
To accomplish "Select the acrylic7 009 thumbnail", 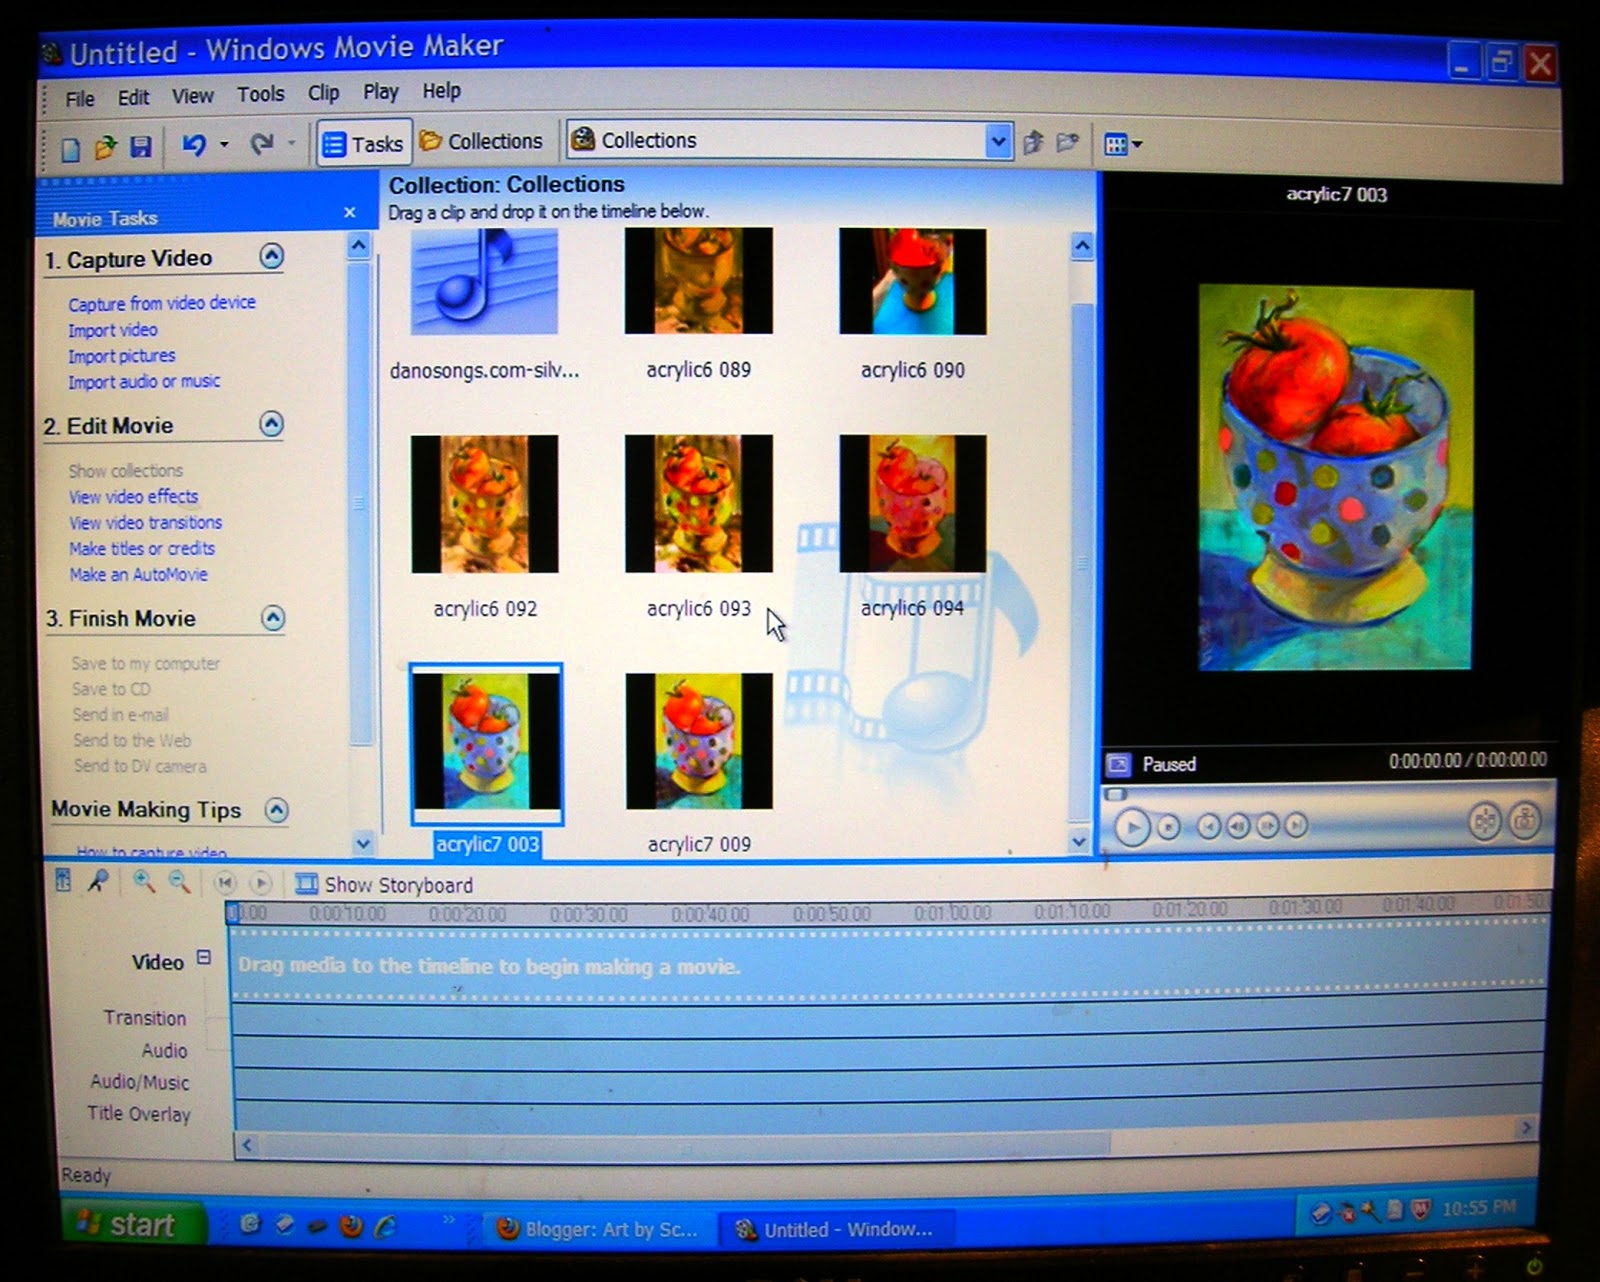I will click(699, 741).
